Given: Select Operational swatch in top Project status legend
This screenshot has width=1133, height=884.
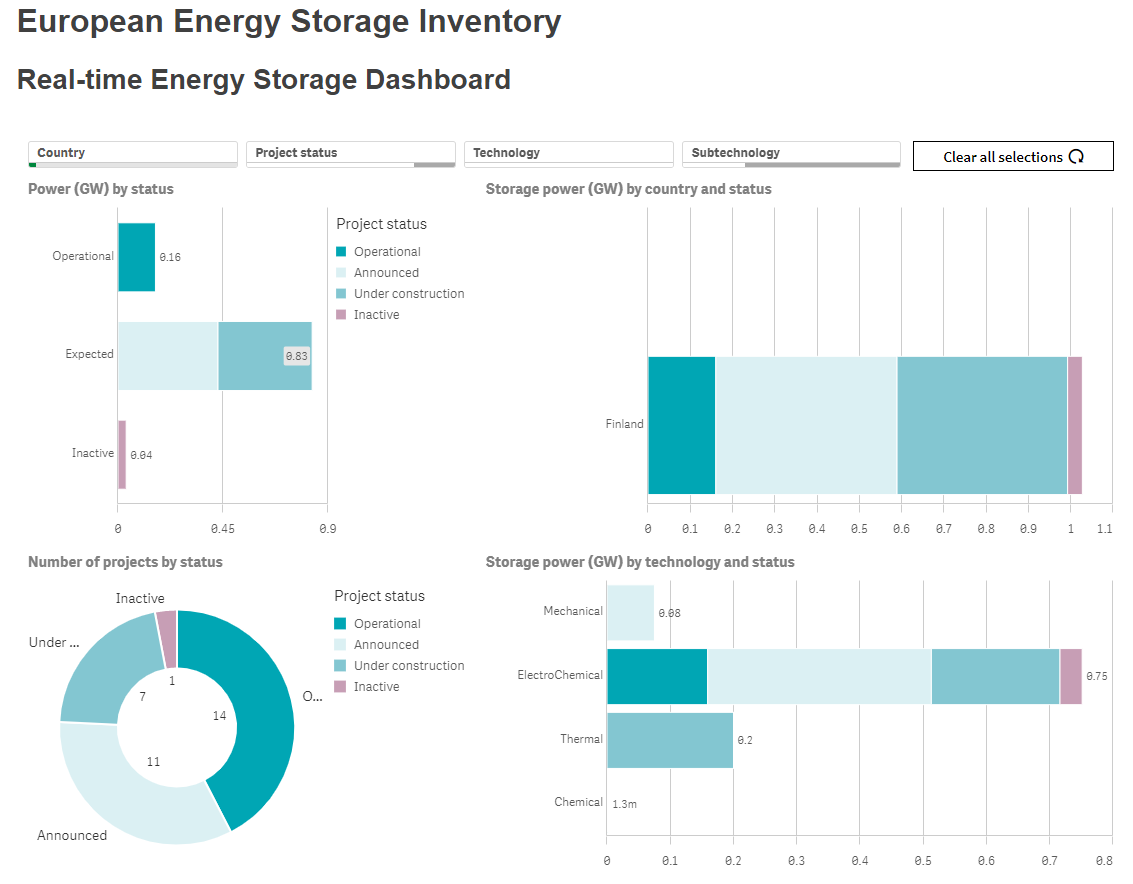Looking at the screenshot, I should [x=341, y=252].
